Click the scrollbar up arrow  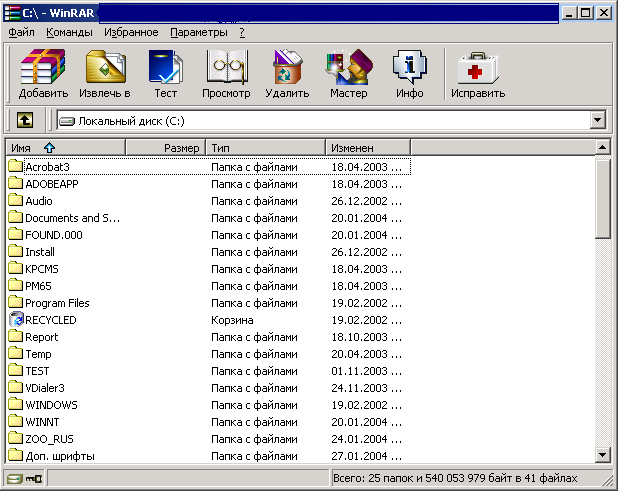(x=602, y=147)
